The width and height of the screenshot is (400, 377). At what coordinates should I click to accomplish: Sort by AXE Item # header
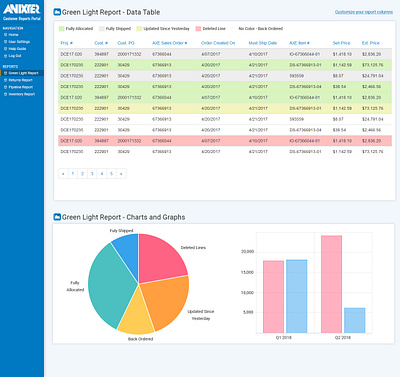tap(299, 43)
